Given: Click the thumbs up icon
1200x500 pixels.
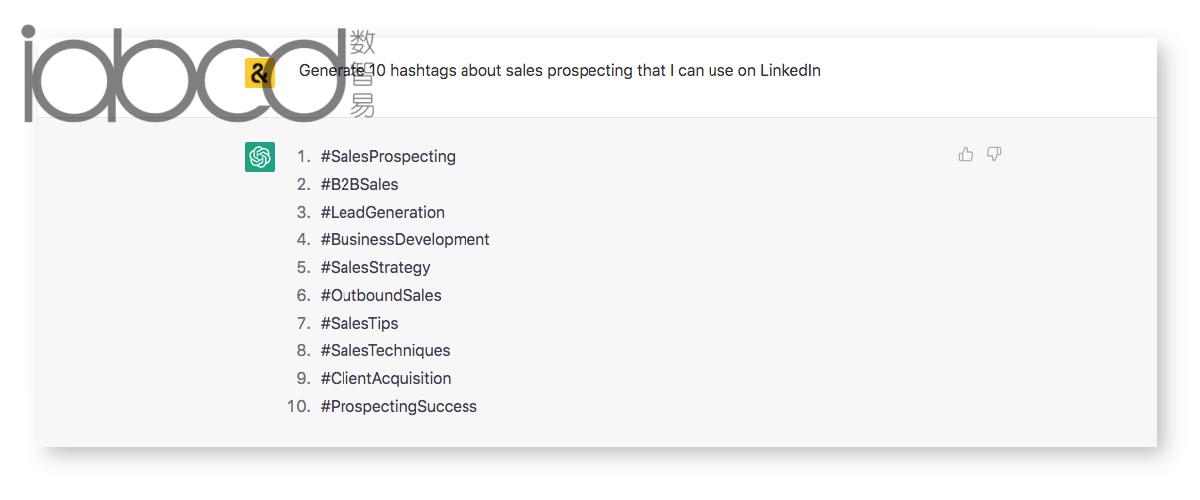Looking at the screenshot, I should (965, 154).
